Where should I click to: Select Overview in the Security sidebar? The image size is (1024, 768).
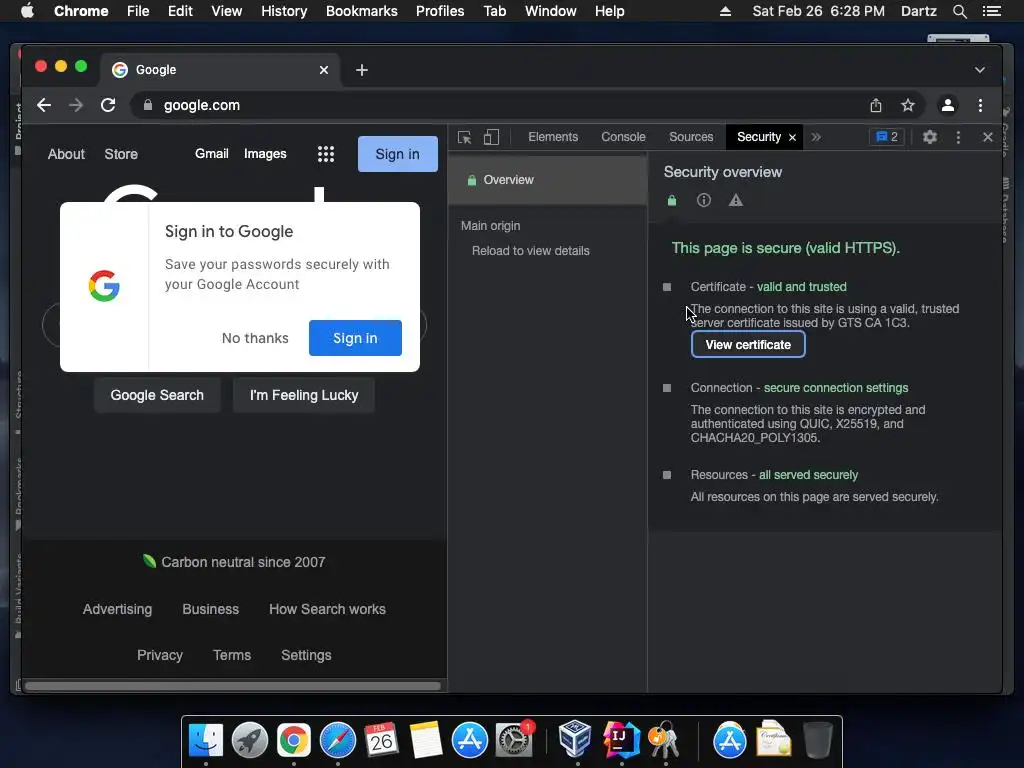(x=547, y=180)
